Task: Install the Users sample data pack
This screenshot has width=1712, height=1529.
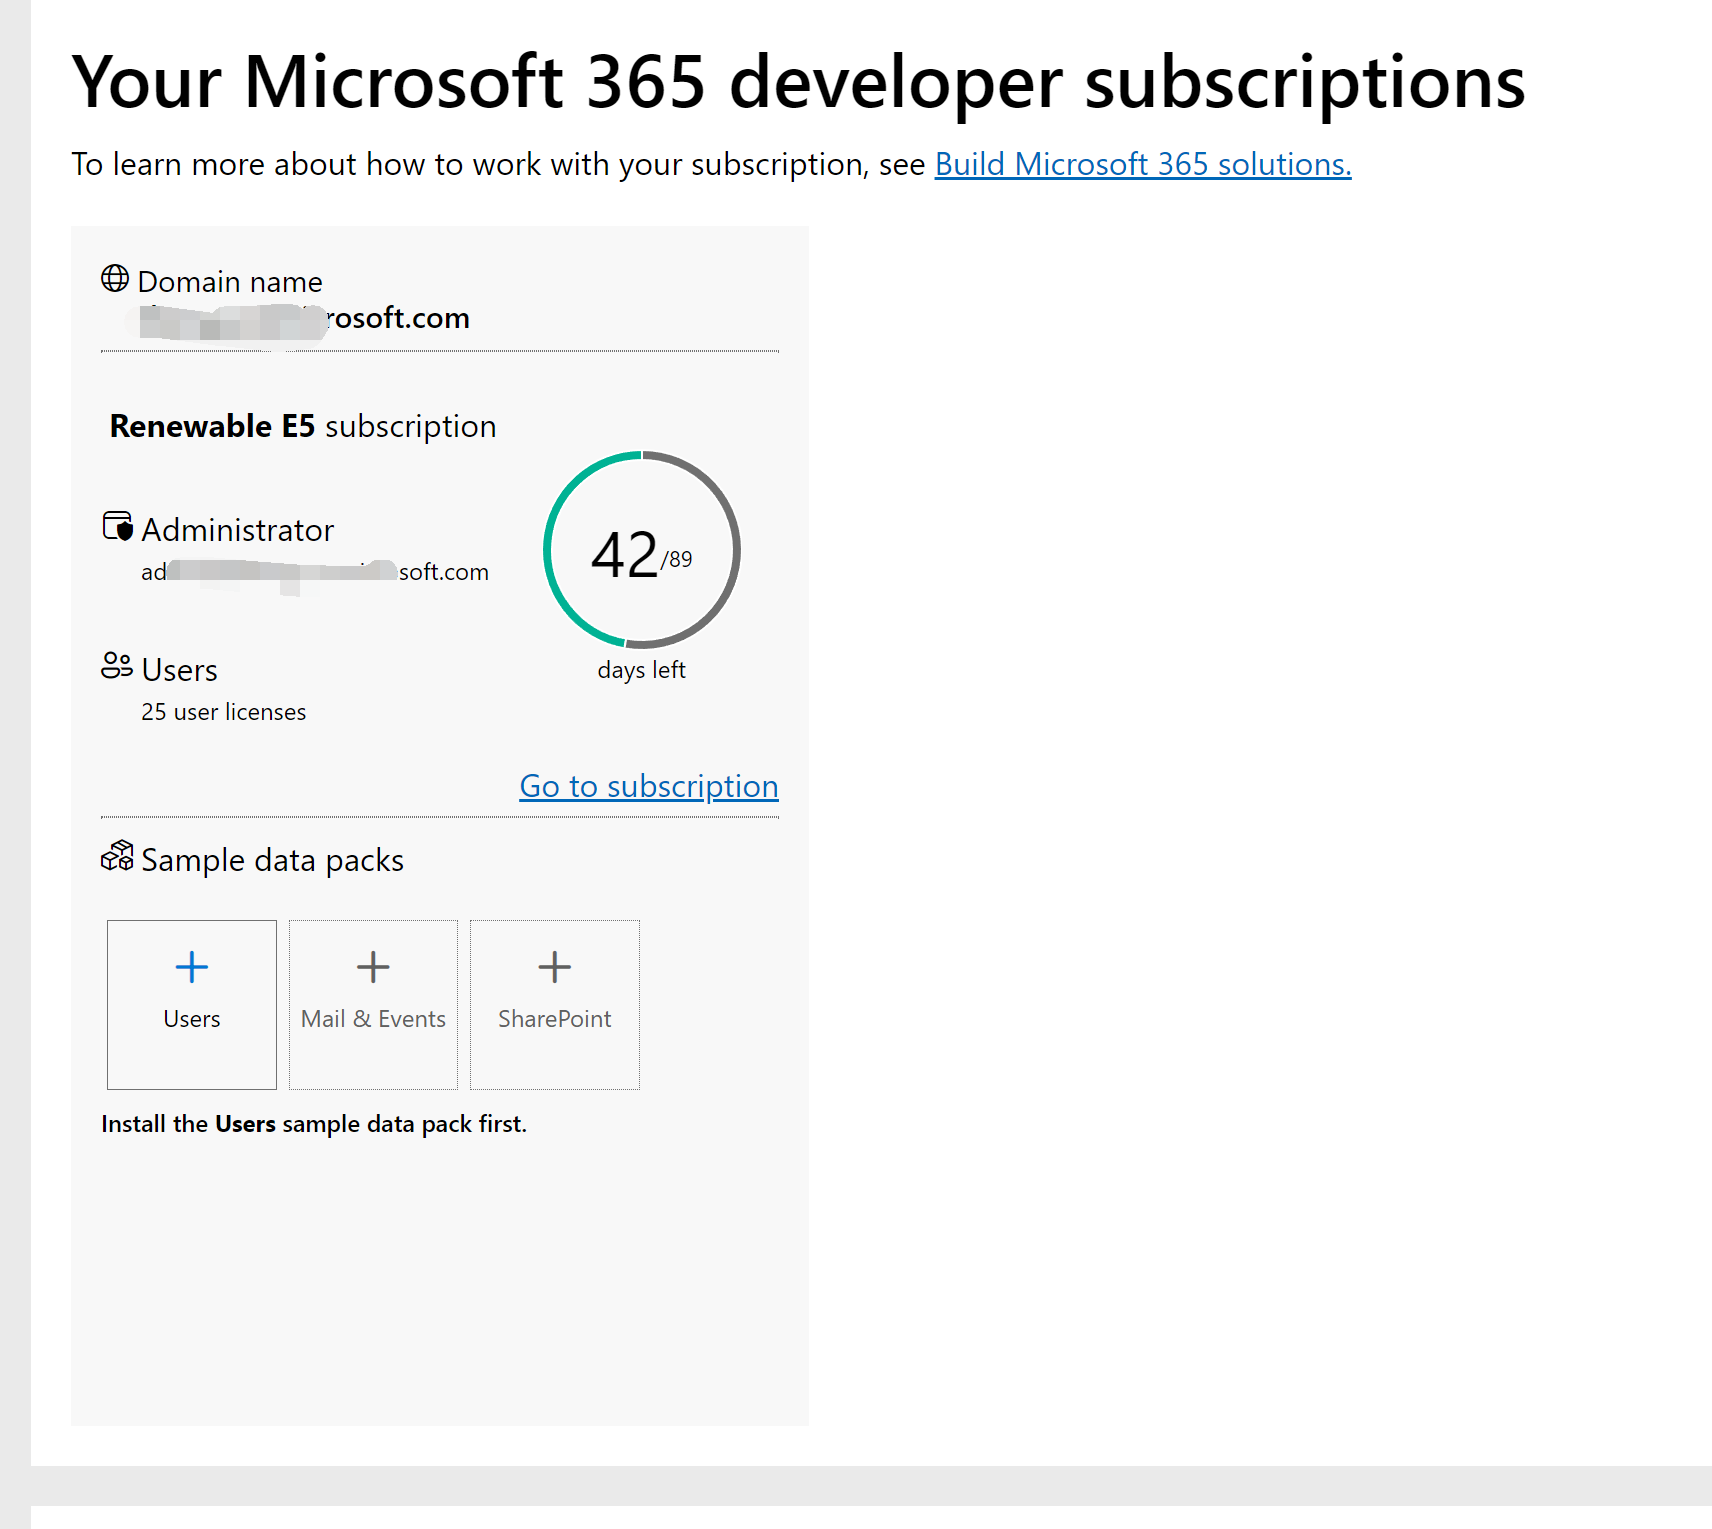Action: pyautogui.click(x=192, y=1004)
